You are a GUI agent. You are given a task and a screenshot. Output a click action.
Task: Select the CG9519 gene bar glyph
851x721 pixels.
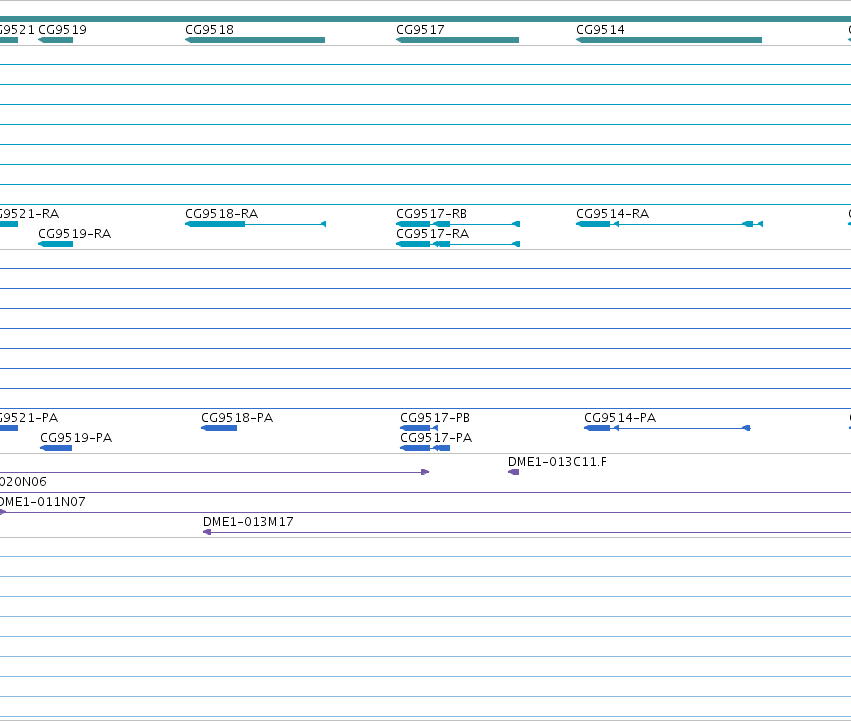coord(55,40)
